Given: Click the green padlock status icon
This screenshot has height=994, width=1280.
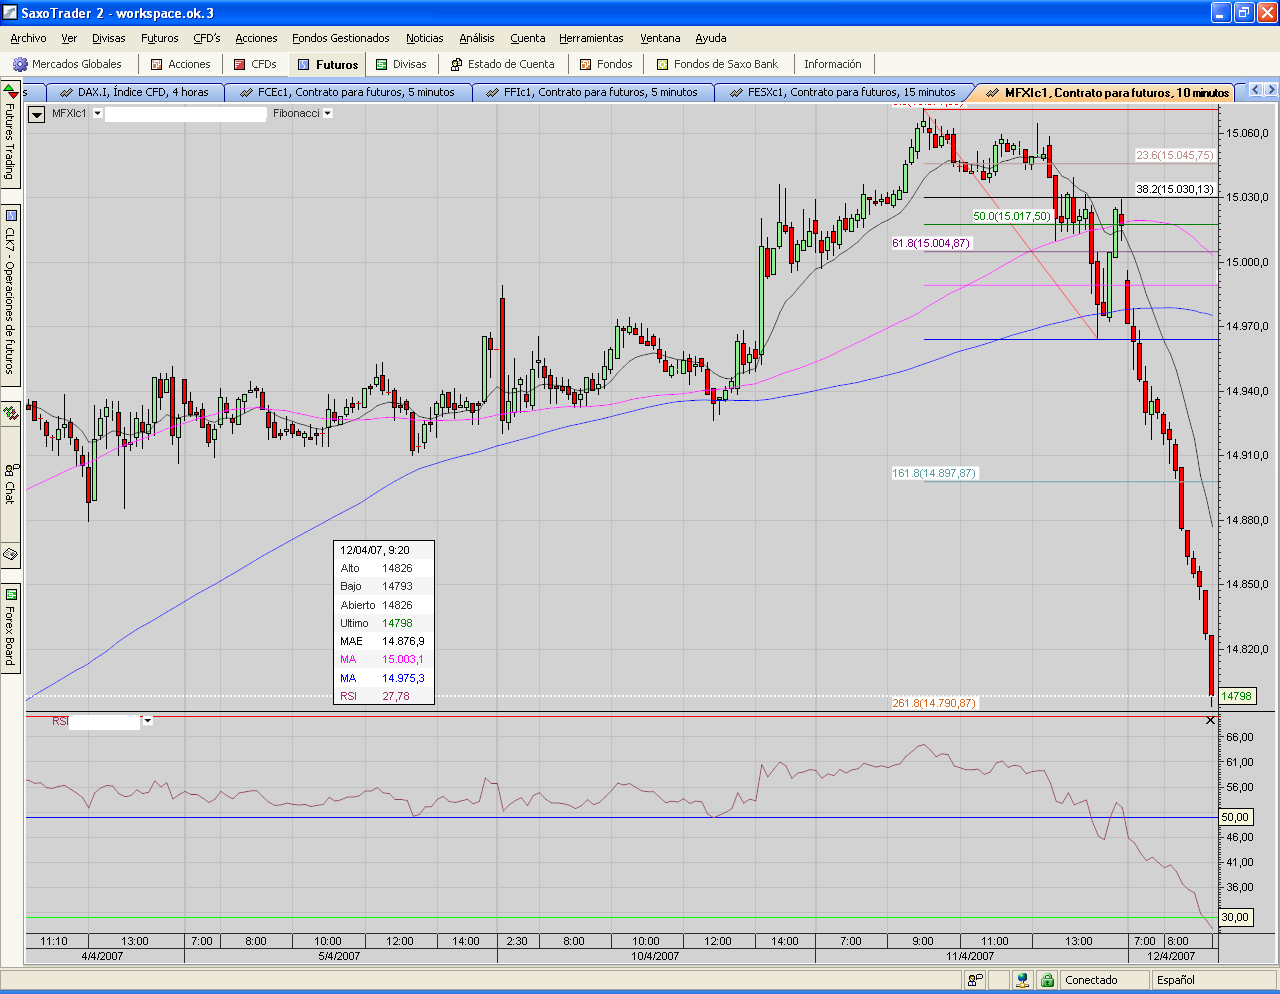Looking at the screenshot, I should pos(1047,980).
